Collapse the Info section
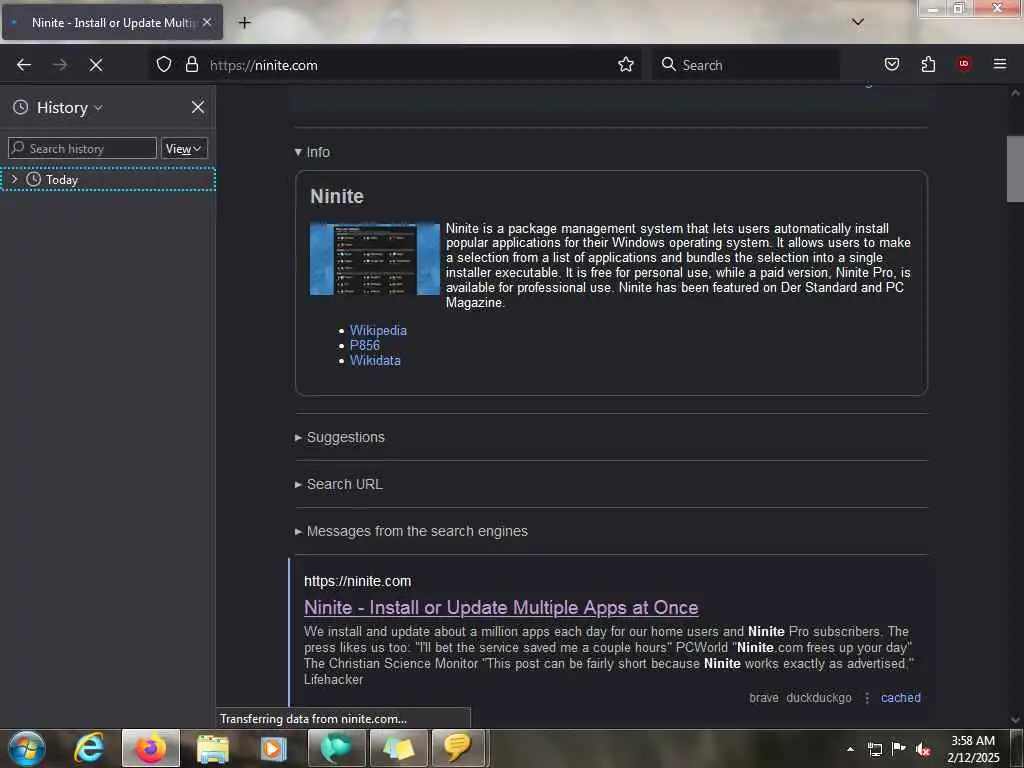This screenshot has height=768, width=1024. pyautogui.click(x=312, y=152)
